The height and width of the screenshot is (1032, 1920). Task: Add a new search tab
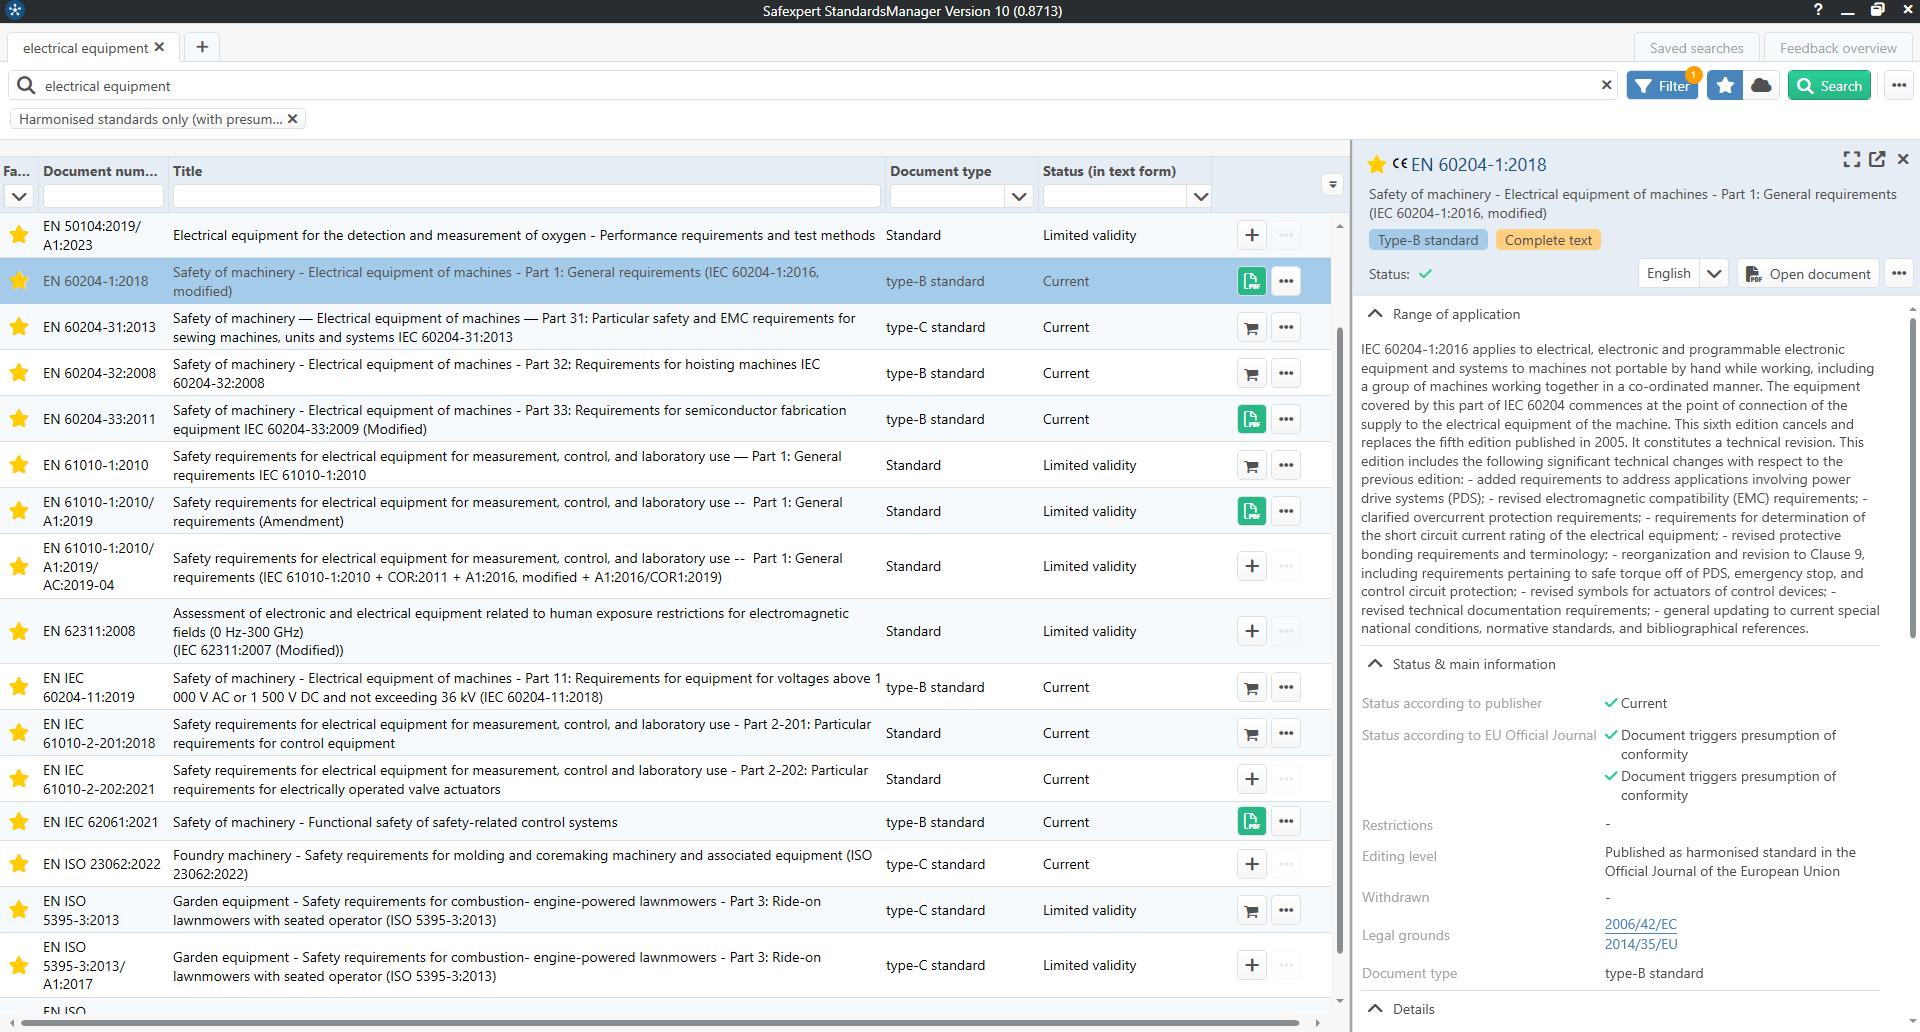click(x=202, y=47)
